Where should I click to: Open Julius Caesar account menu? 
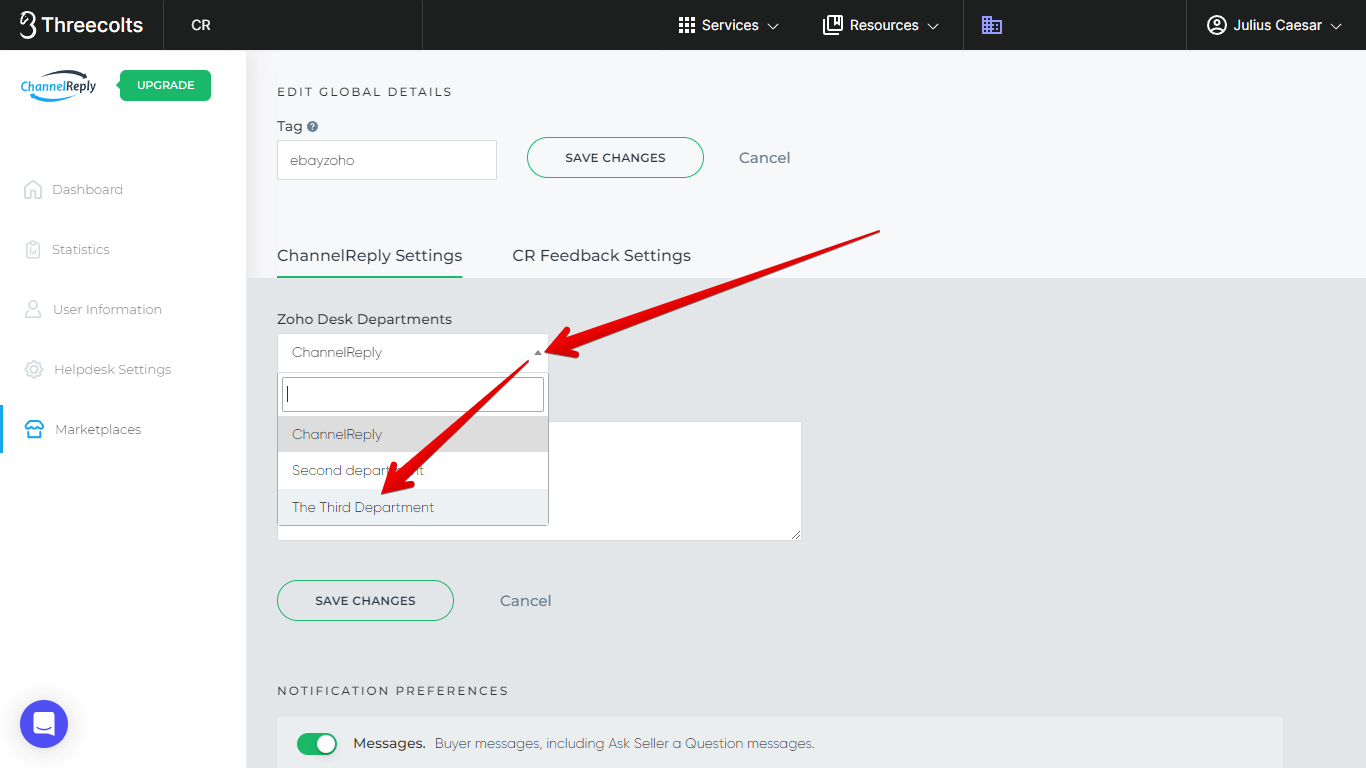(x=1274, y=25)
